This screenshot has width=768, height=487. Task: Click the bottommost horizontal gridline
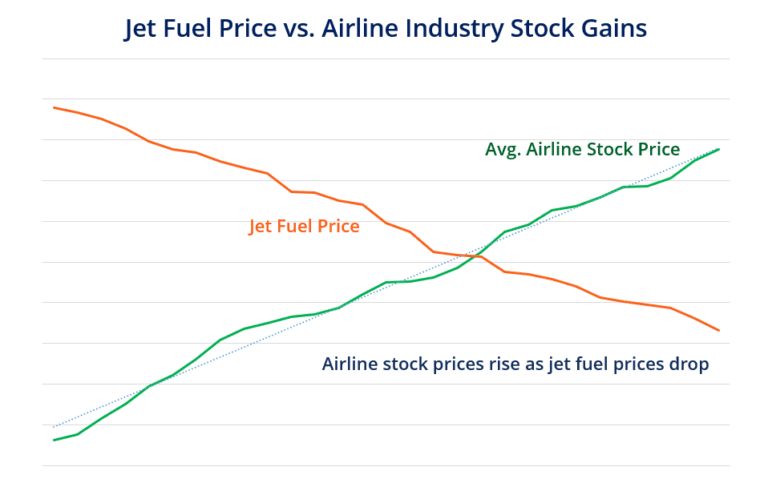pyautogui.click(x=385, y=465)
